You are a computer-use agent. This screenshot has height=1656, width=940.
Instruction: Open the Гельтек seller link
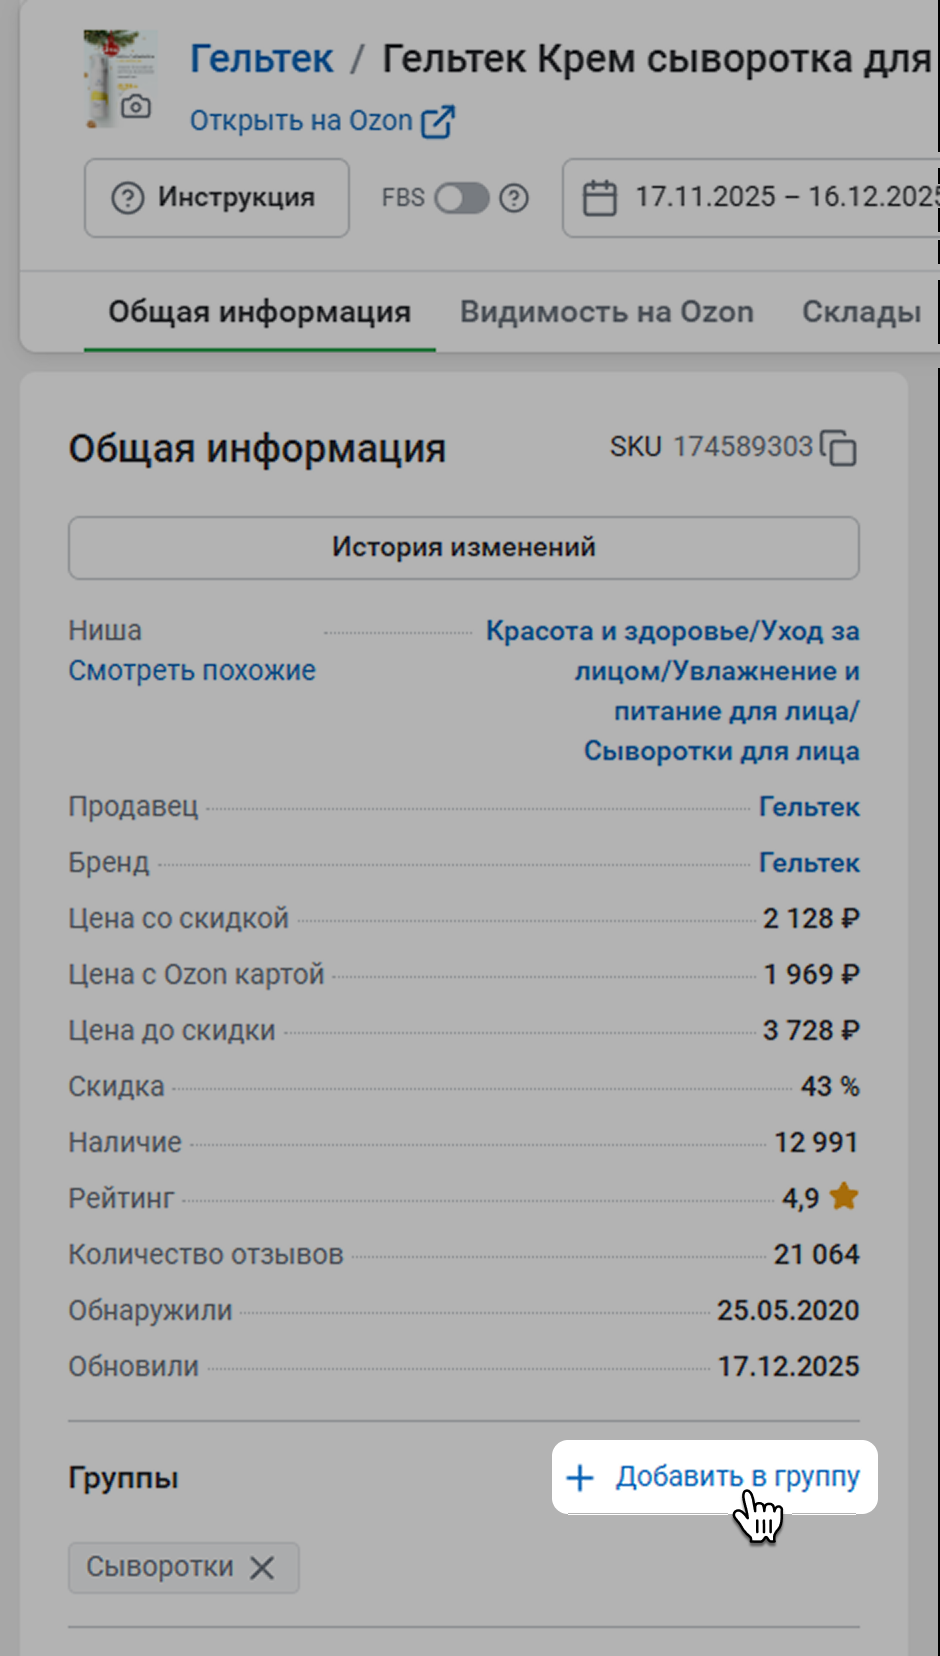point(808,807)
